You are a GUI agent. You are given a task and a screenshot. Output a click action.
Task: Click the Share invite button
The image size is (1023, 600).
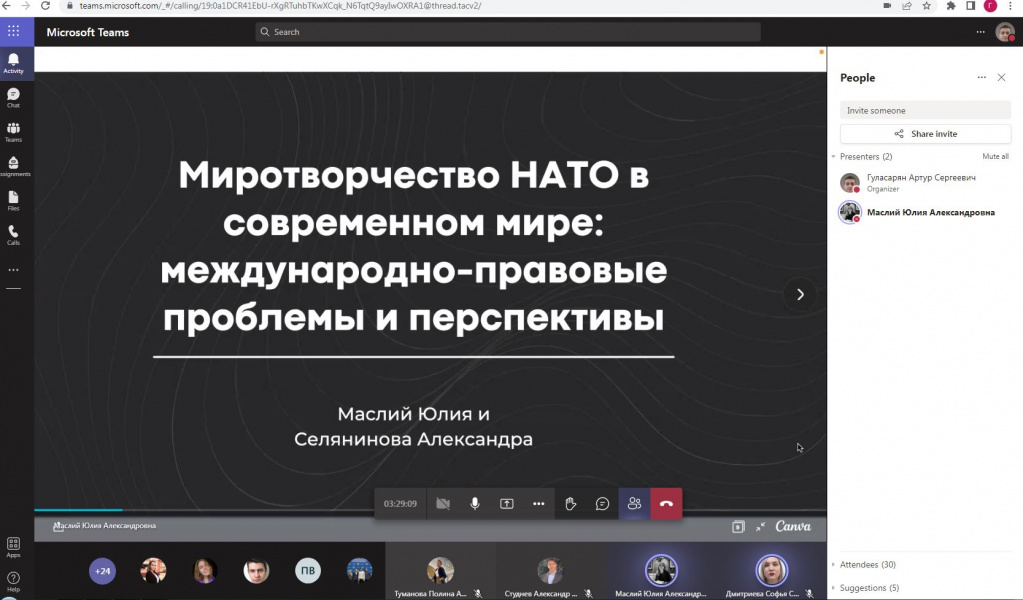(x=925, y=134)
